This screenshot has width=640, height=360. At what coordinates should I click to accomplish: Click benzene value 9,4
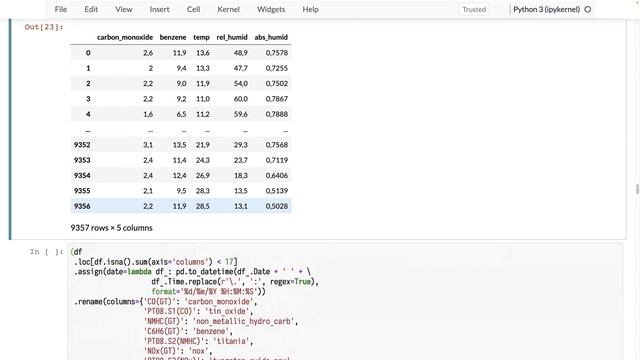click(181, 68)
